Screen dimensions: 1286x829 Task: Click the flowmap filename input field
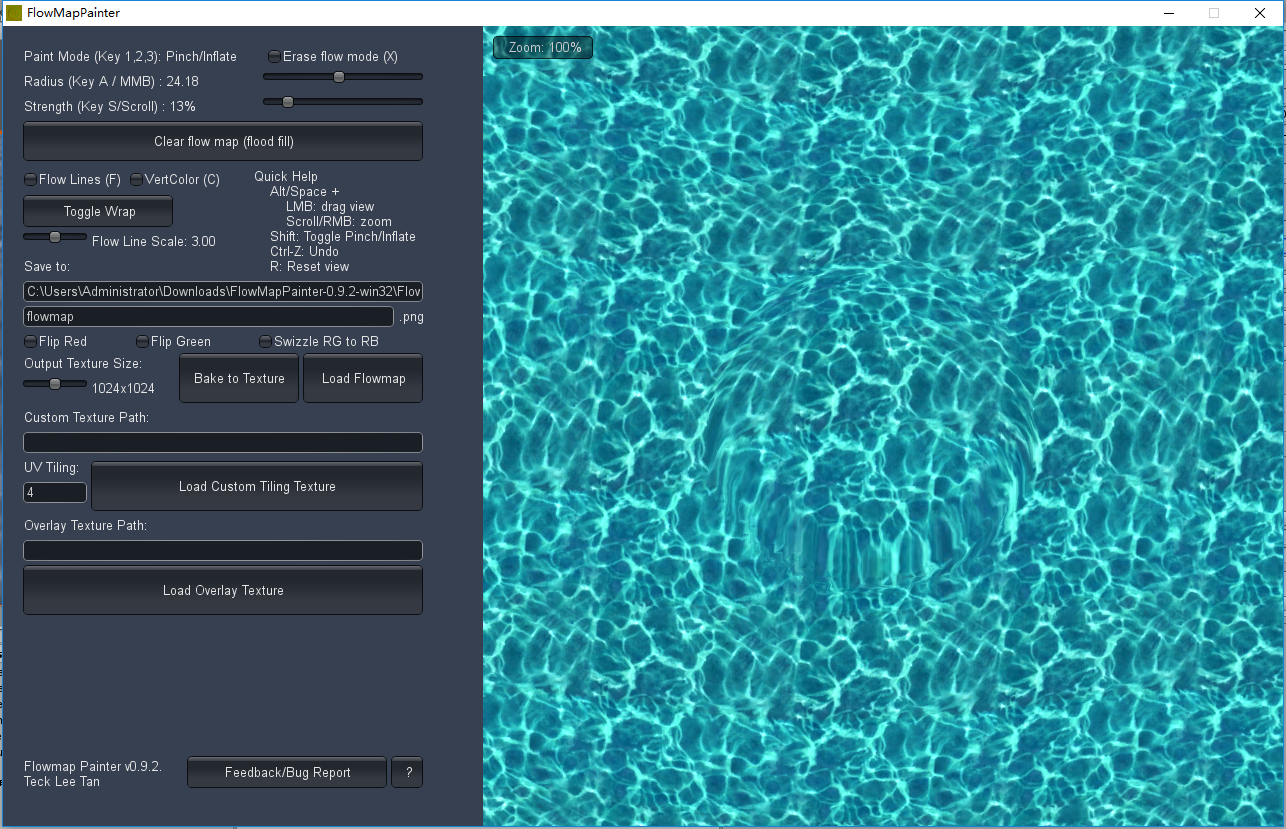208,317
